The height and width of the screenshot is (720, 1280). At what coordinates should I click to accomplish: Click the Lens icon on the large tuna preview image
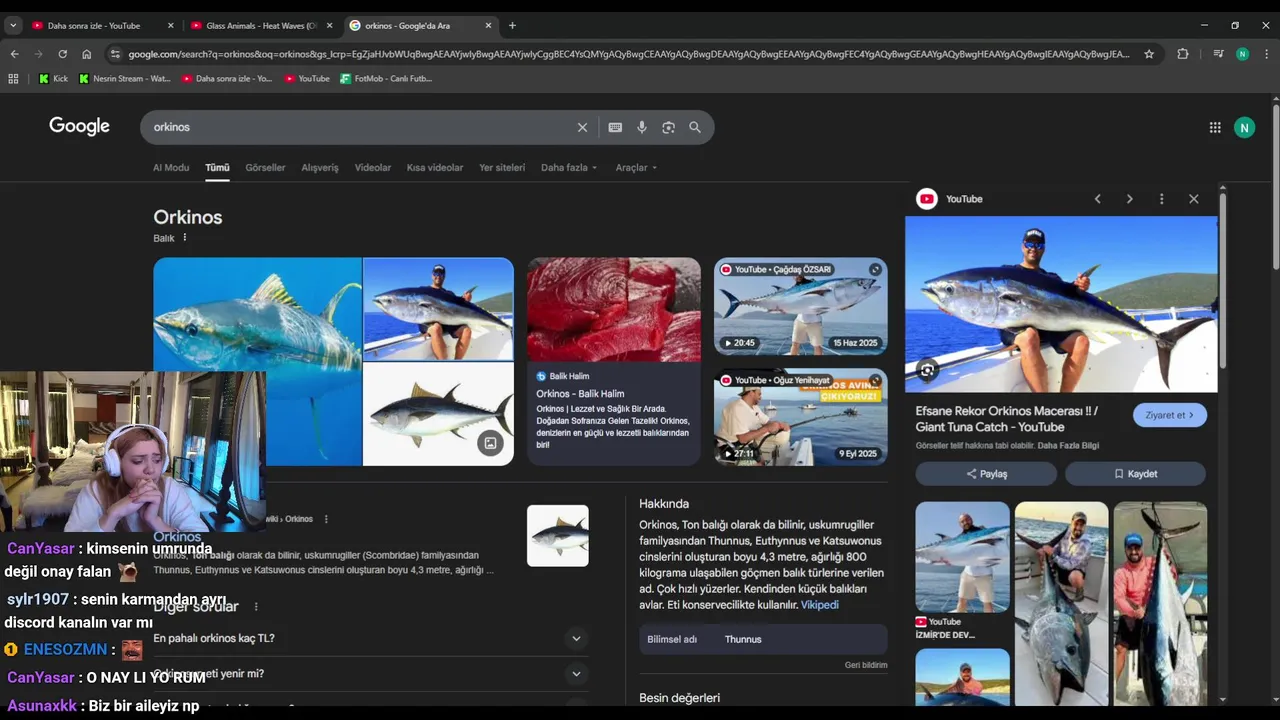(927, 371)
